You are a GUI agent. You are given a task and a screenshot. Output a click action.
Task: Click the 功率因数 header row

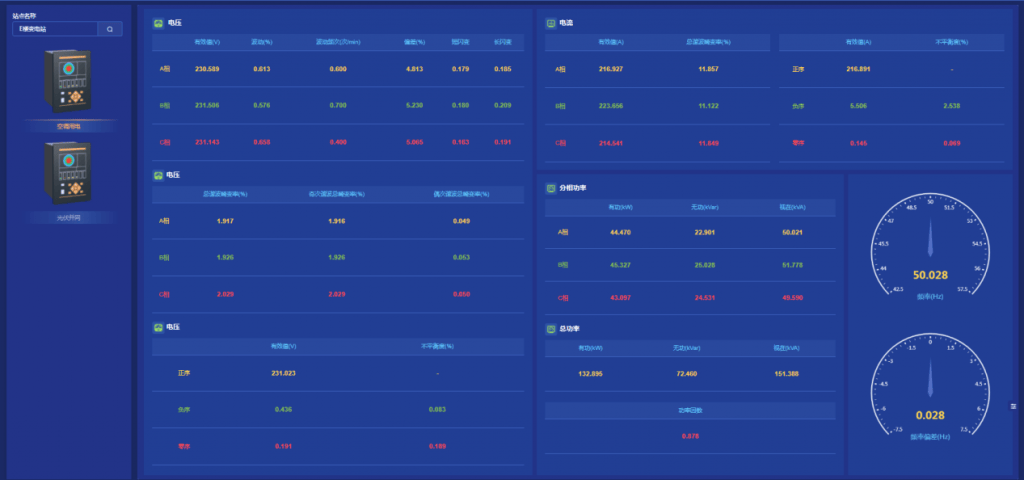coord(690,410)
